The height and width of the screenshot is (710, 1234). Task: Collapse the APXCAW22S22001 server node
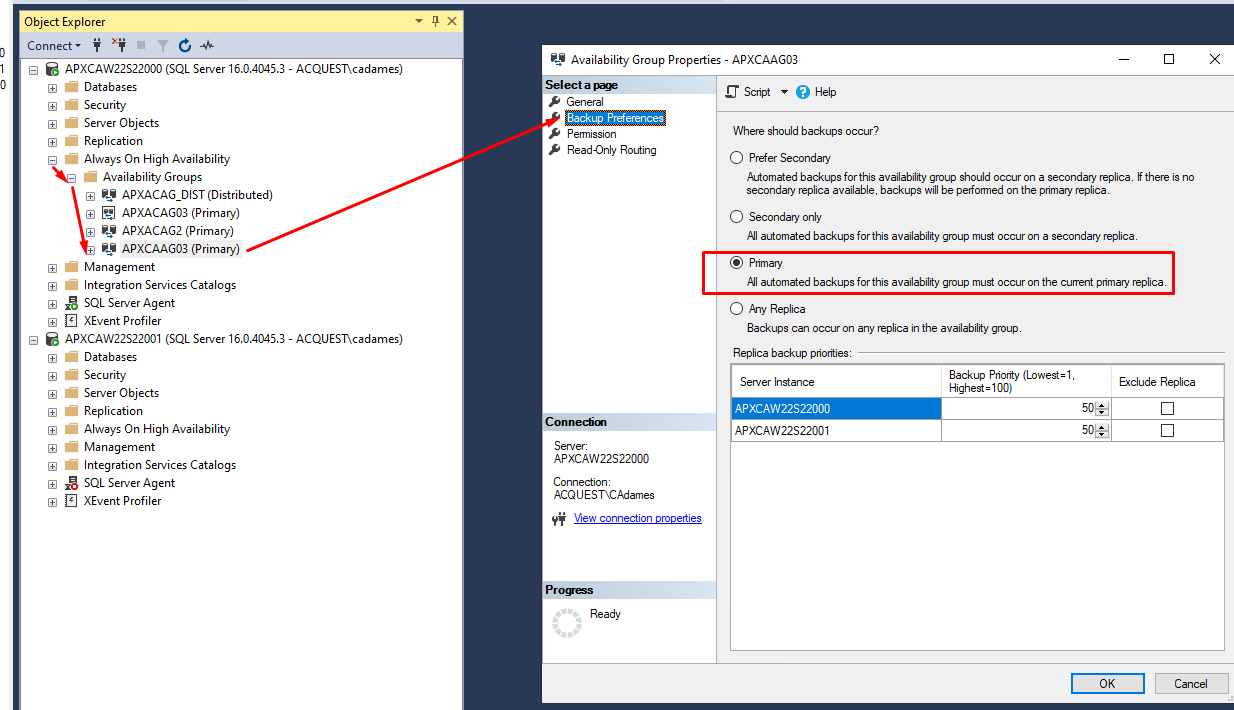point(34,340)
